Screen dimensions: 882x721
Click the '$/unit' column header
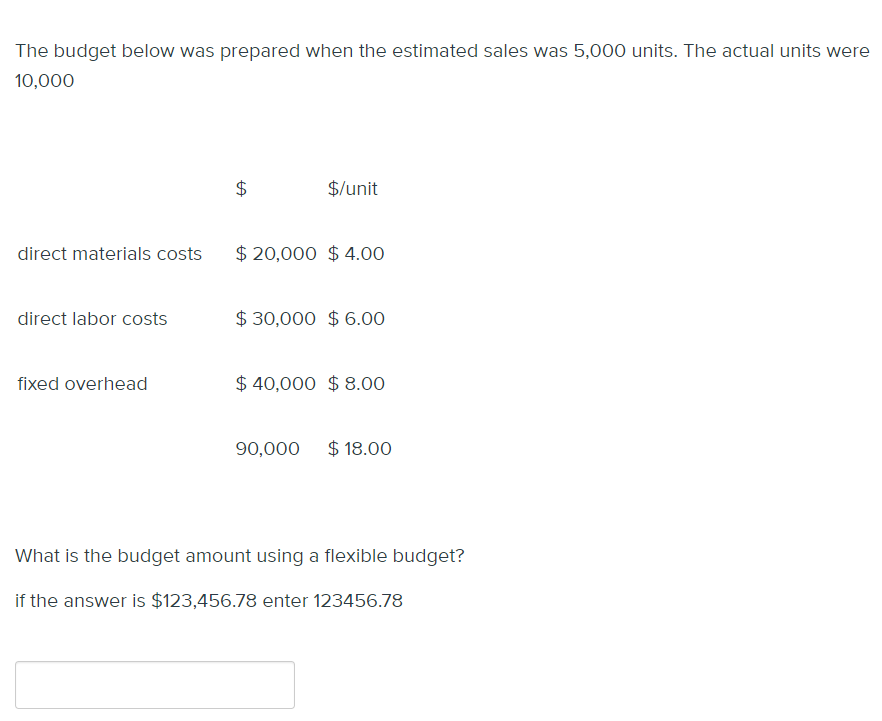[x=352, y=188]
